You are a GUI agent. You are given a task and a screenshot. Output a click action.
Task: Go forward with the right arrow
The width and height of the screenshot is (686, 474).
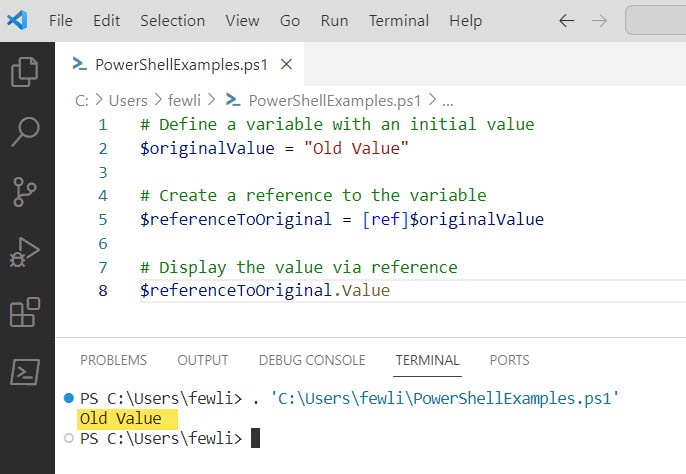[x=599, y=21]
